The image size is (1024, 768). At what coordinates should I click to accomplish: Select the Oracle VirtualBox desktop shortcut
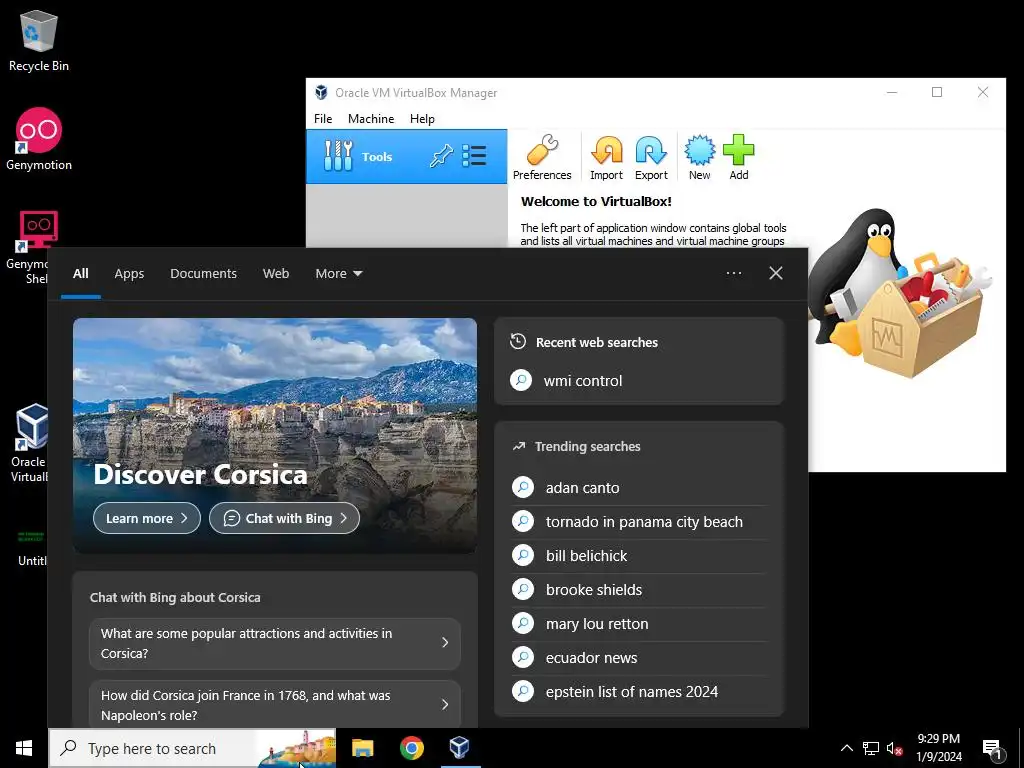click(29, 443)
